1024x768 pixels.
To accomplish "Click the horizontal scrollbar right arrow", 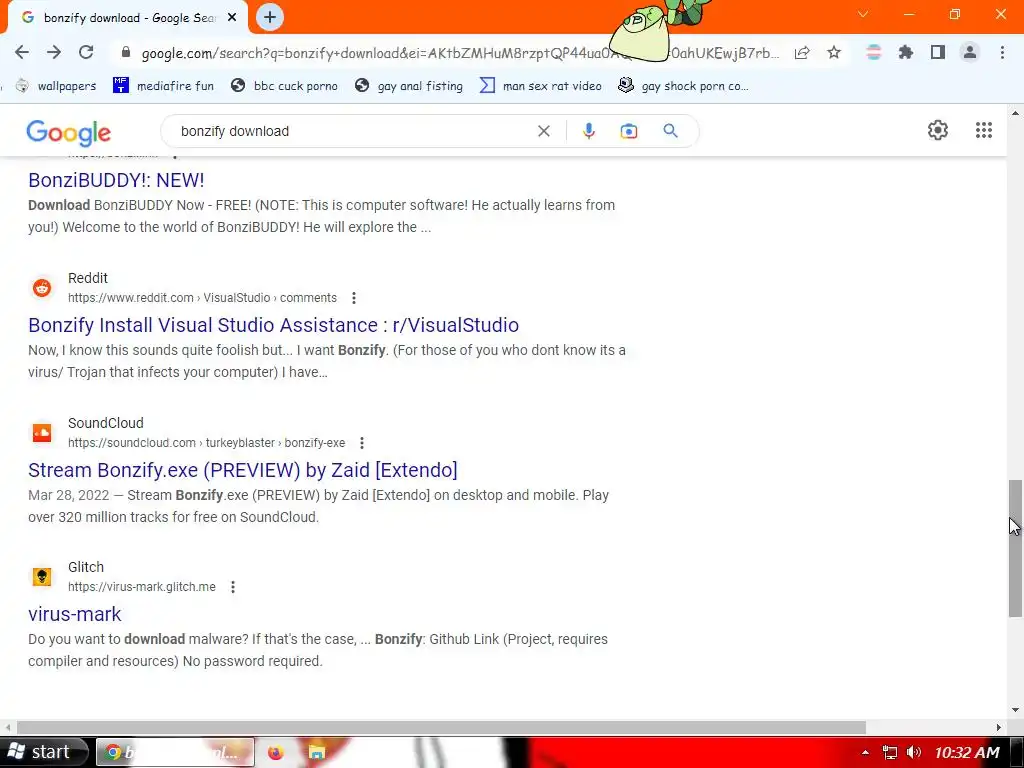I will [x=999, y=728].
